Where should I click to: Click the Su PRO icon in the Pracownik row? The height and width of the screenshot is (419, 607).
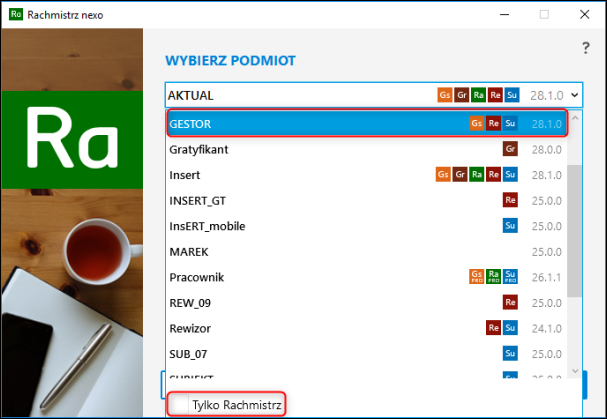click(510, 276)
